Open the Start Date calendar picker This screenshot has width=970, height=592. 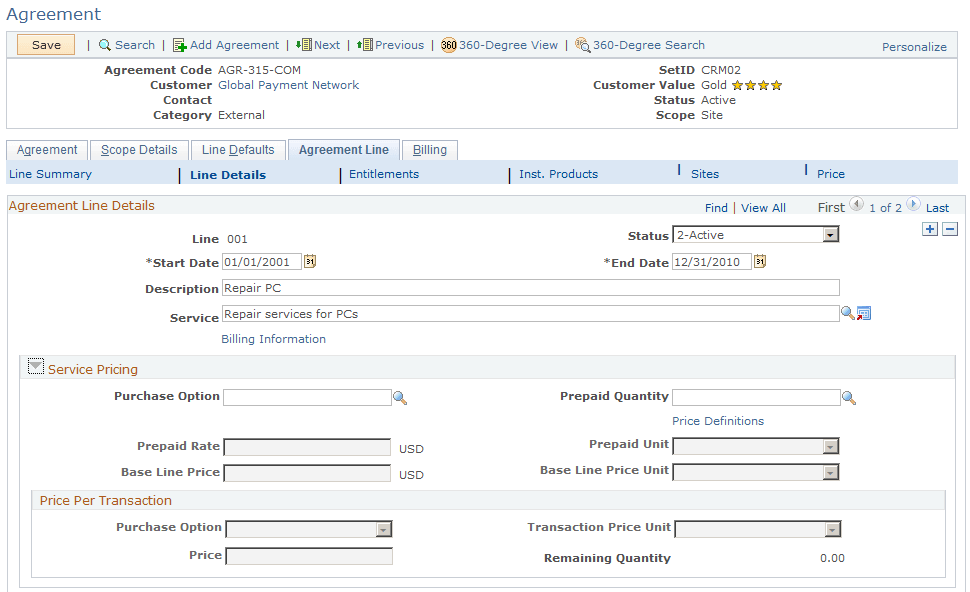click(x=310, y=261)
